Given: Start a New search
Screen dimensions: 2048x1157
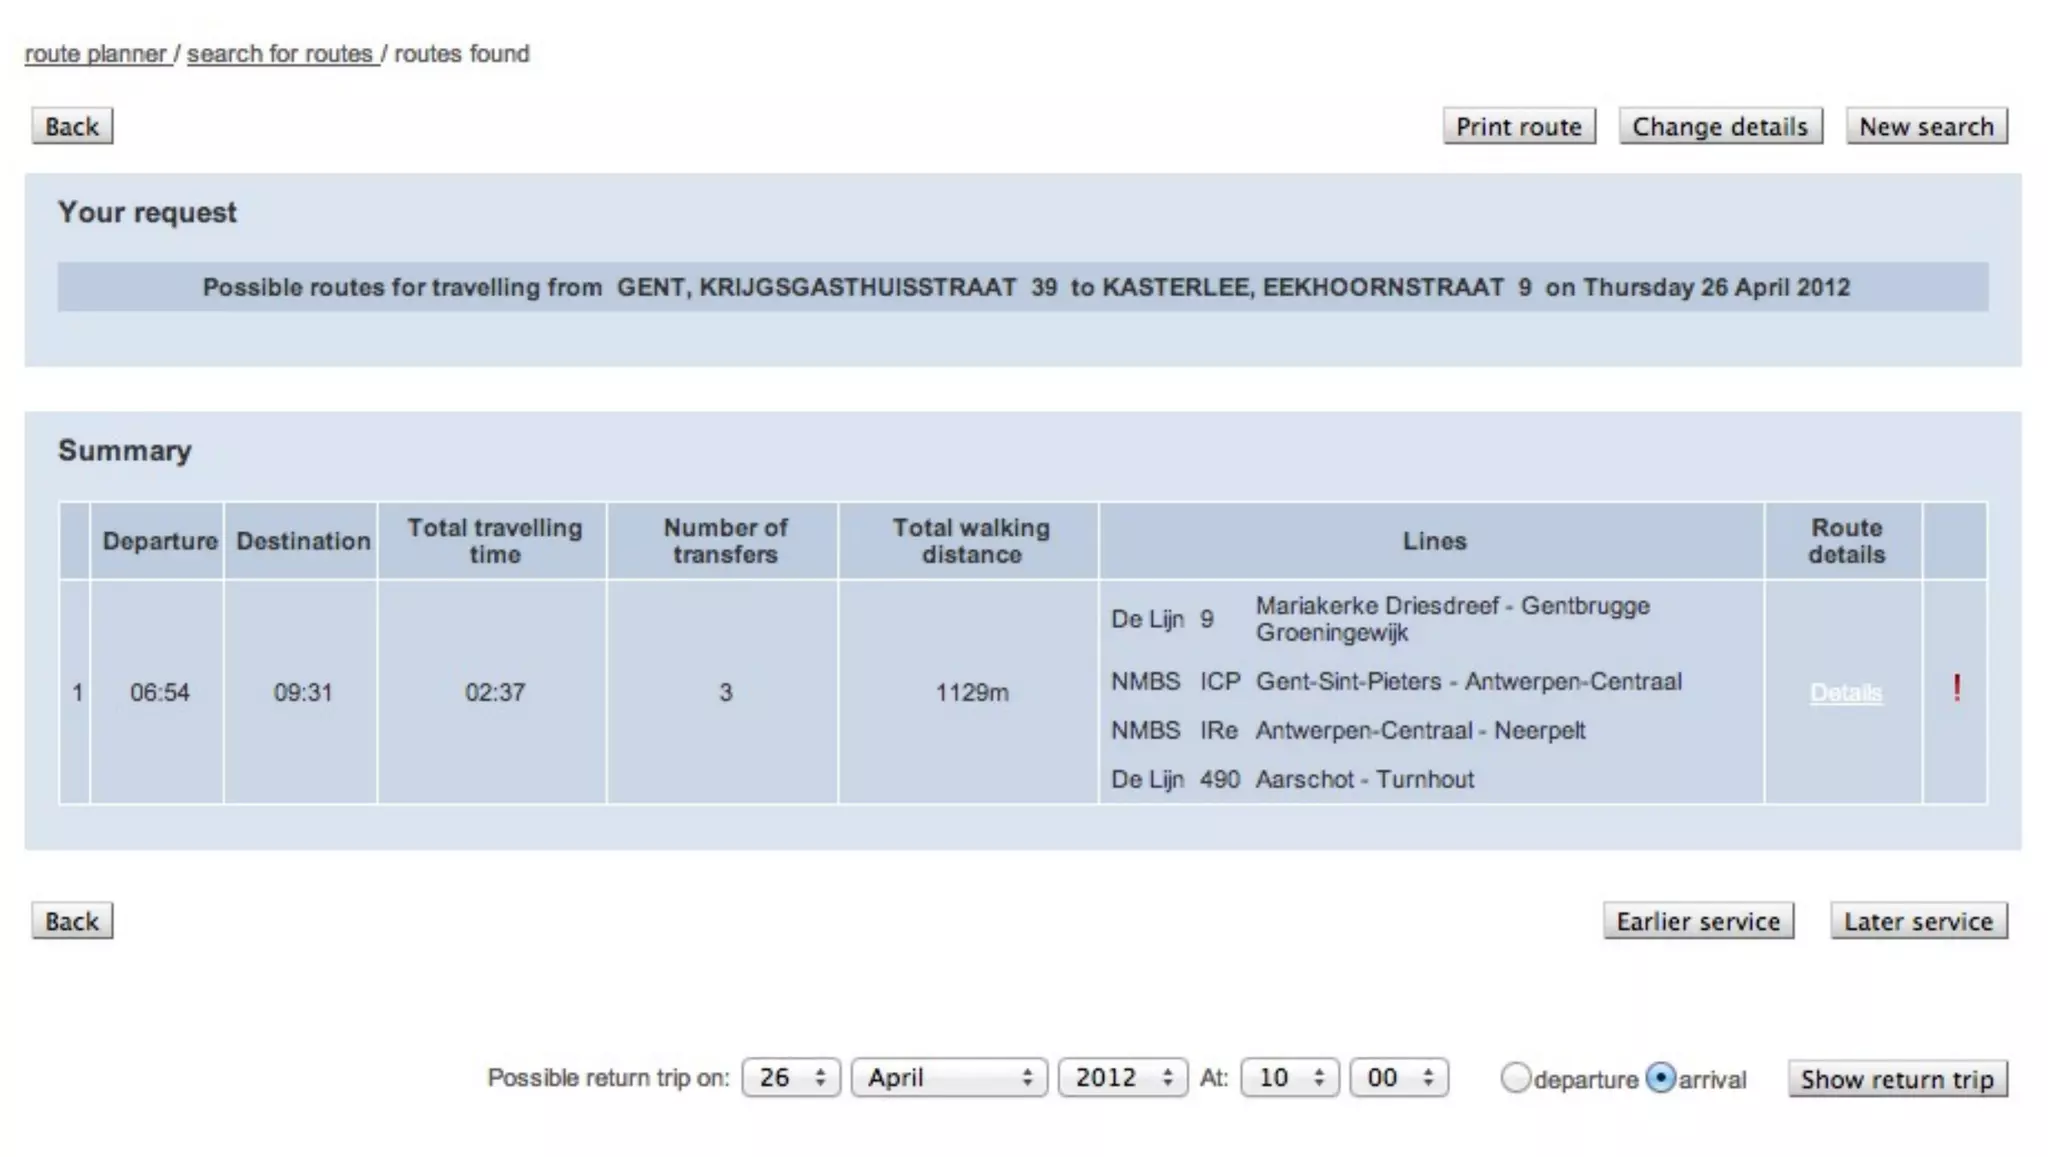Looking at the screenshot, I should (x=1926, y=127).
